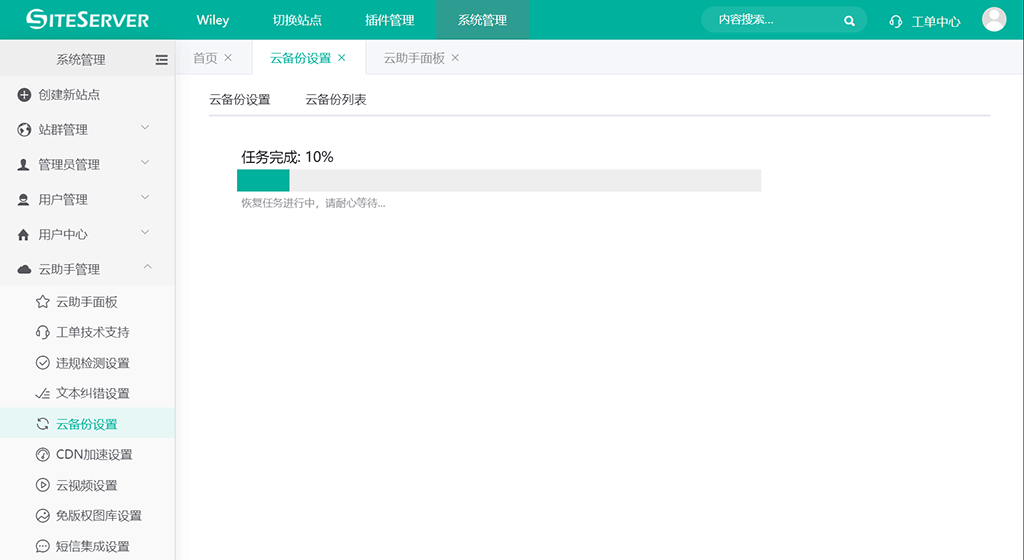Click the 工单中心 headset icon
This screenshot has width=1024, height=560.
tap(896, 21)
